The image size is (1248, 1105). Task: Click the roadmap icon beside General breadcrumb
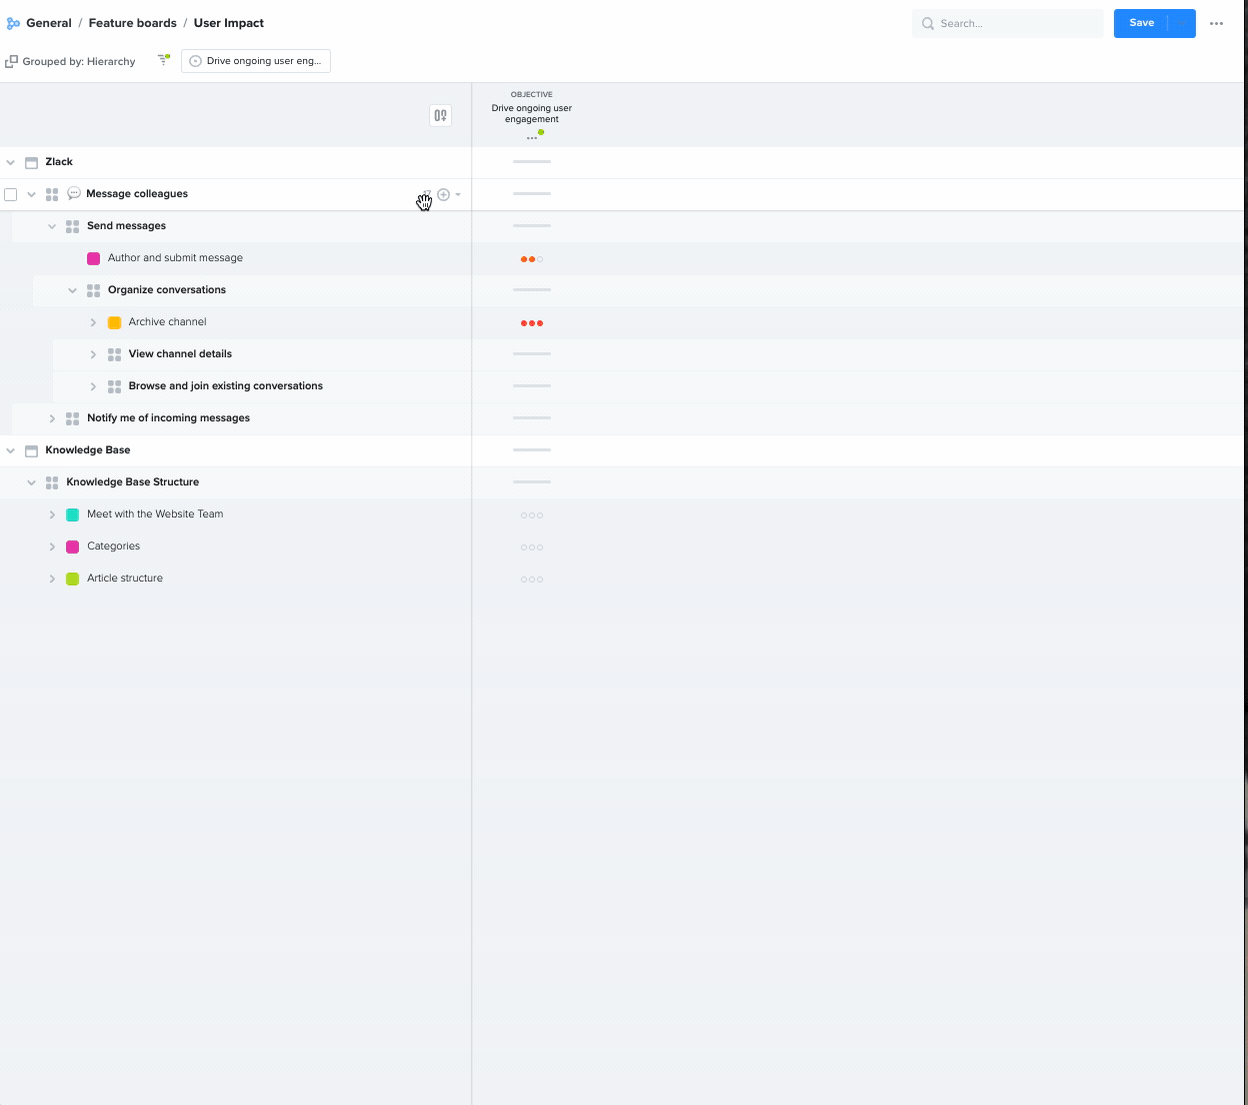coord(13,23)
